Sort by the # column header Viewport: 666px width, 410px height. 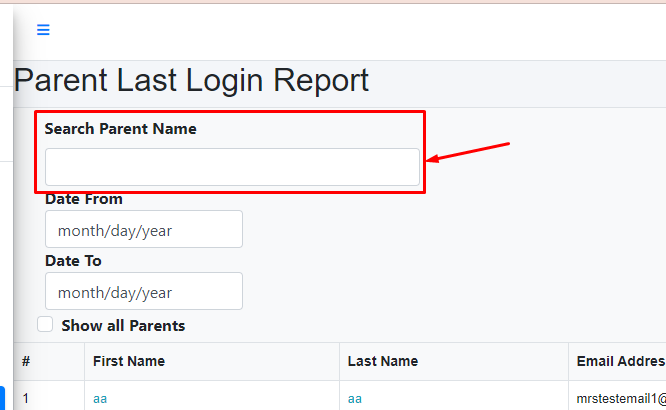pos(26,361)
